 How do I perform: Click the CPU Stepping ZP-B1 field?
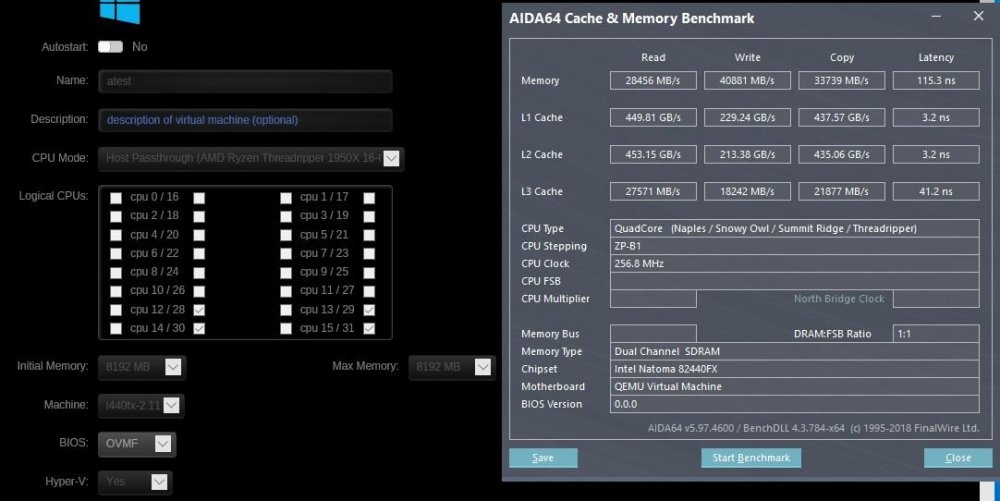pos(795,246)
